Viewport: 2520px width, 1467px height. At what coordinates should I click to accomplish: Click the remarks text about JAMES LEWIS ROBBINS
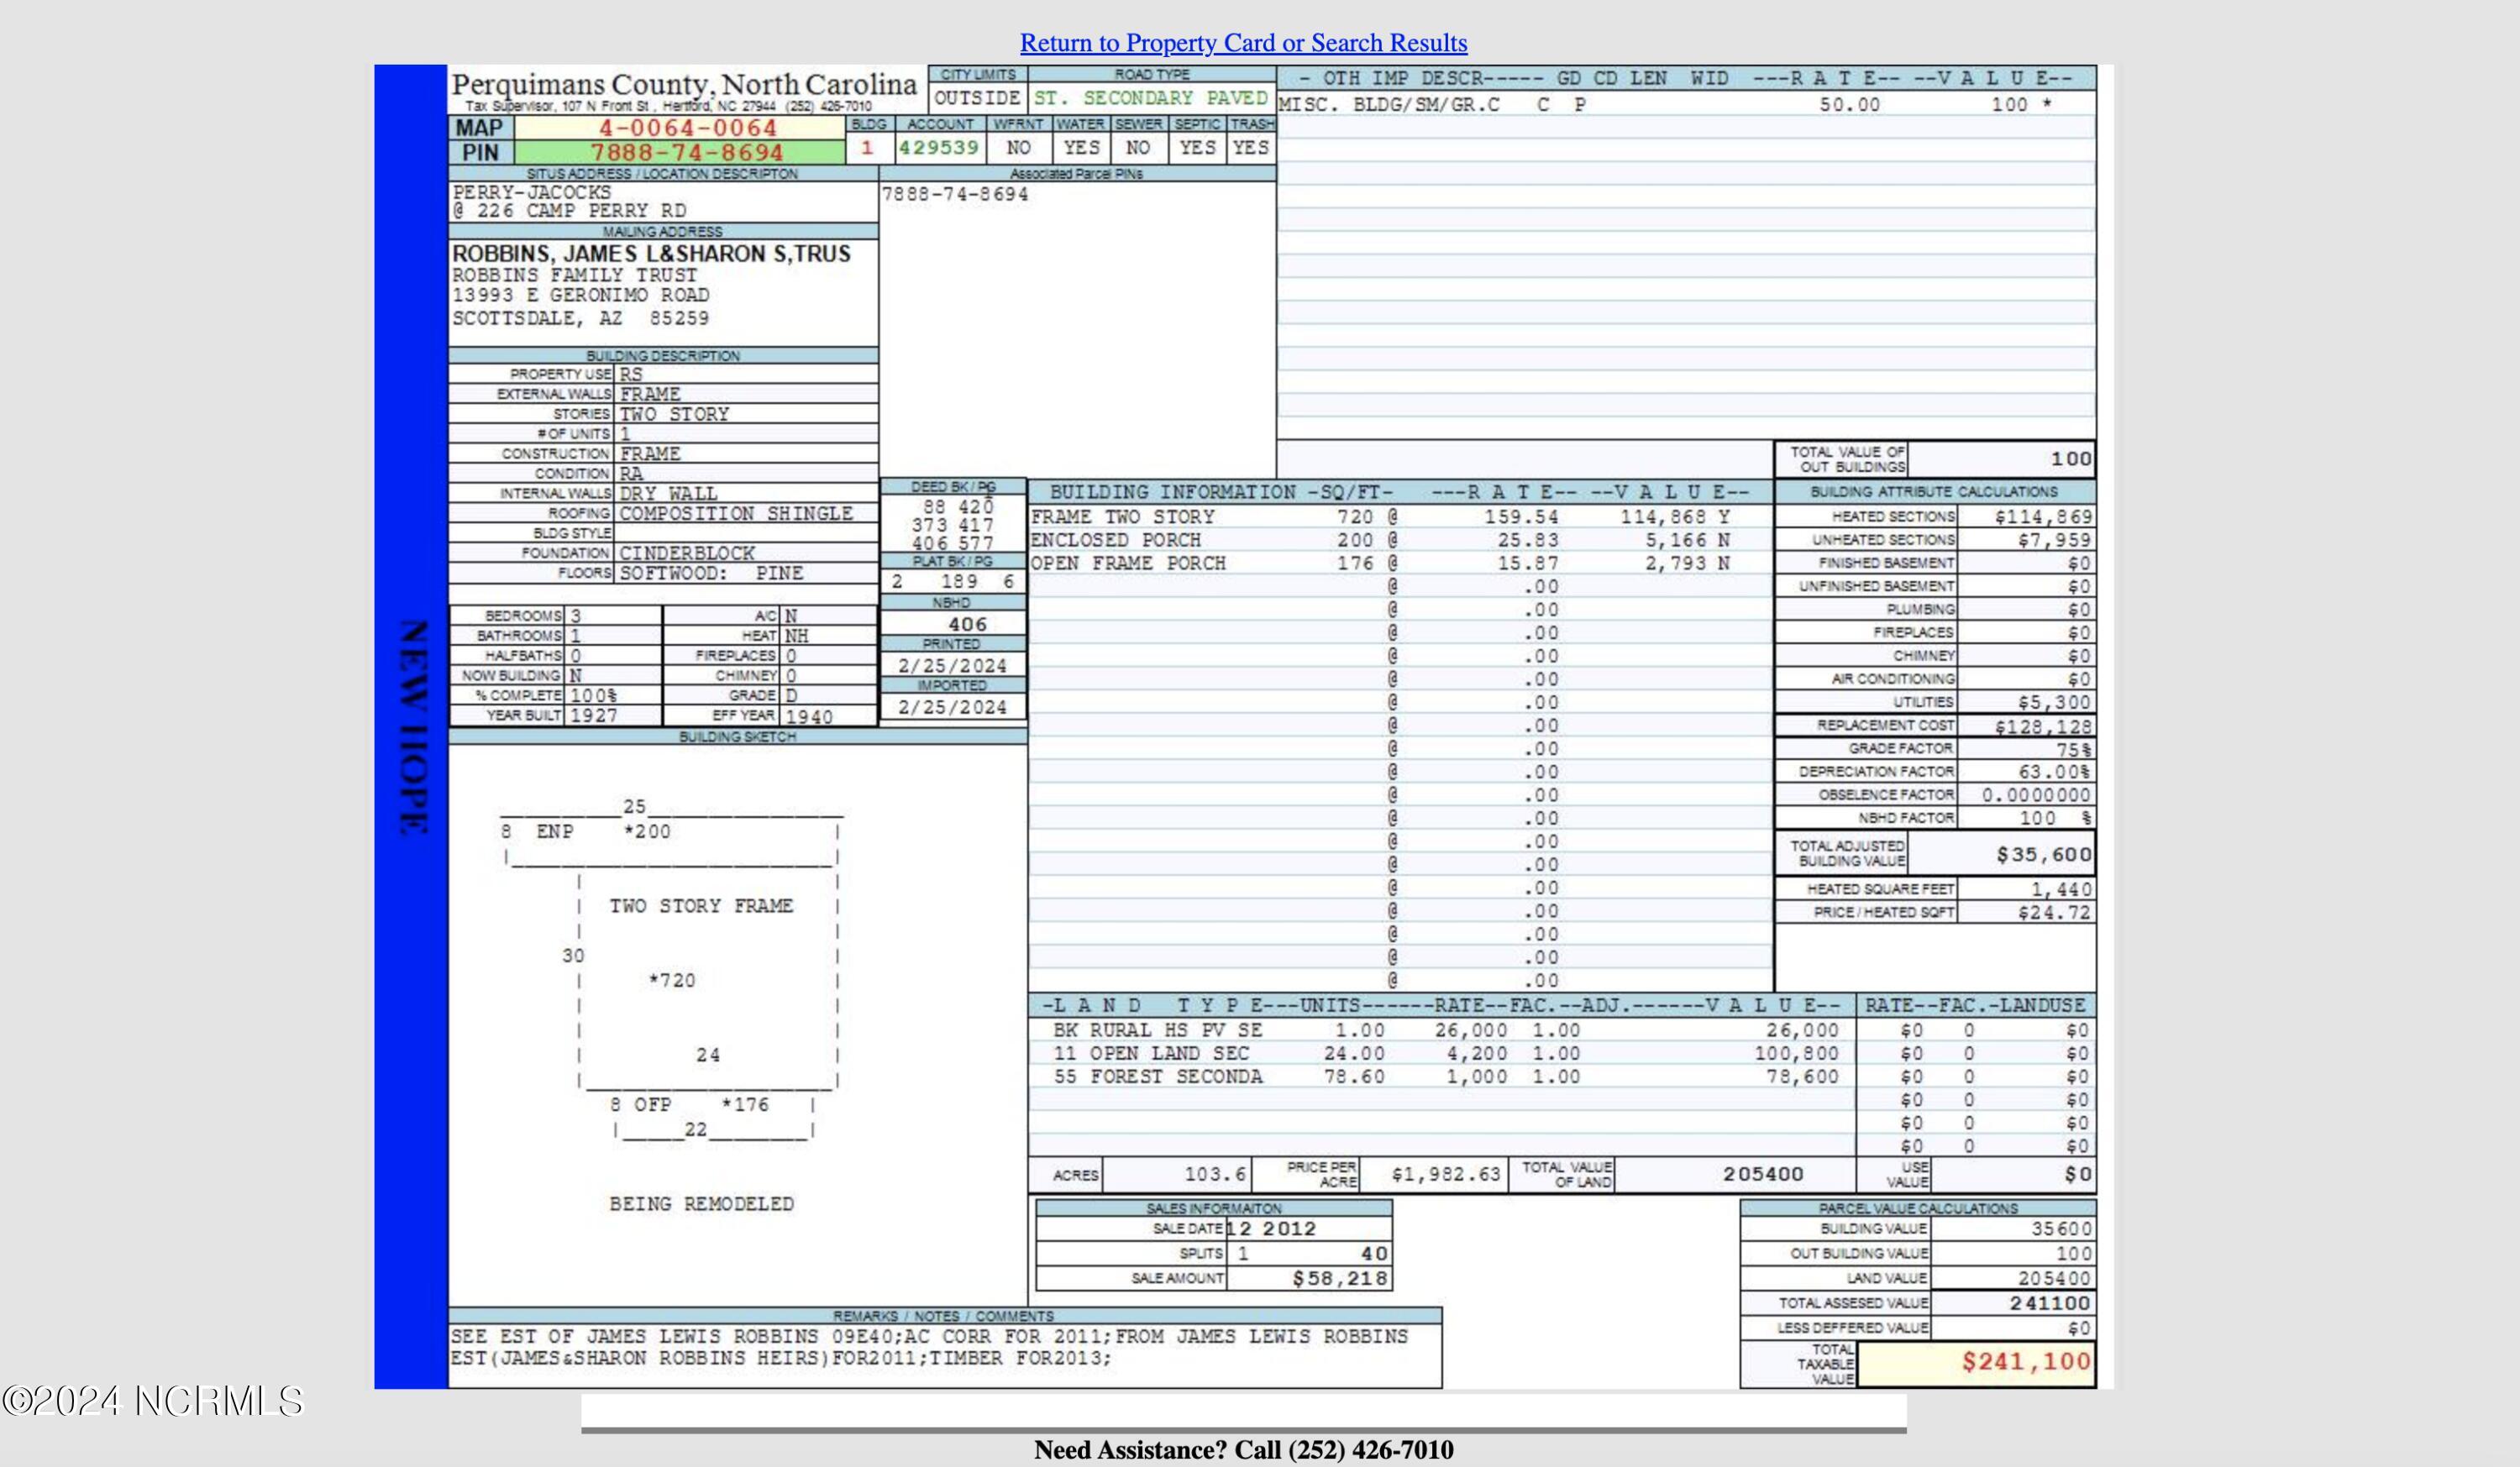pyautogui.click(x=929, y=1347)
